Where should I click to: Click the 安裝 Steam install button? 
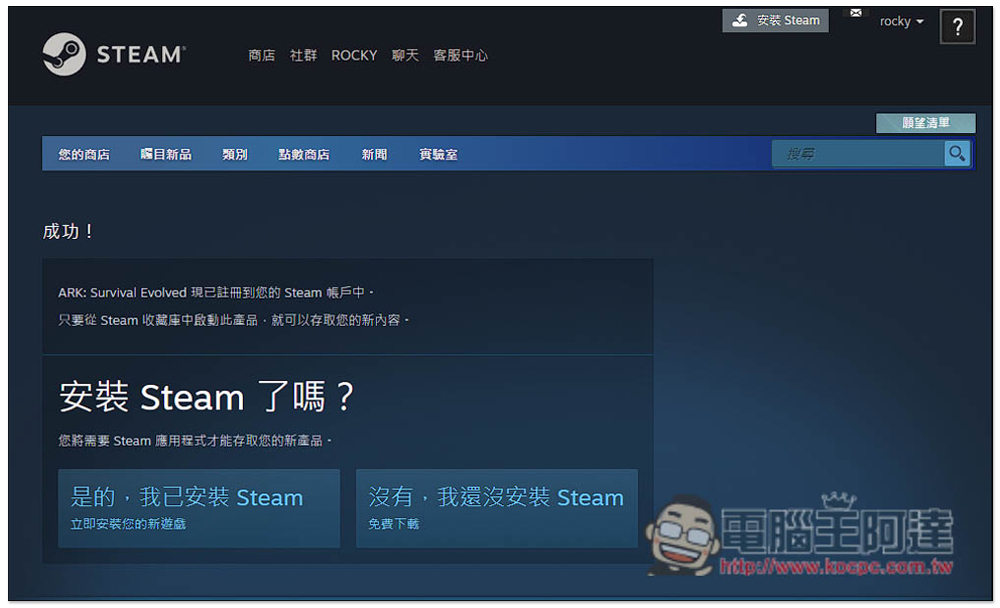776,20
